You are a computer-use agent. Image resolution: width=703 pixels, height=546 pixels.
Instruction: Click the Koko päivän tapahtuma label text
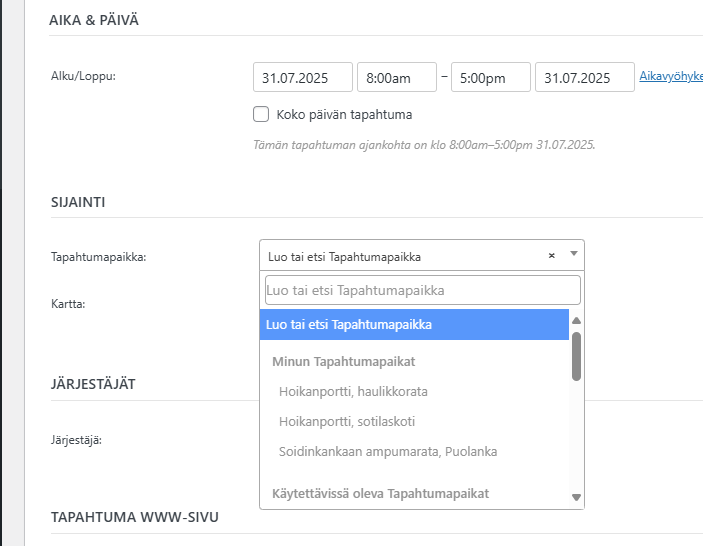coord(344,114)
